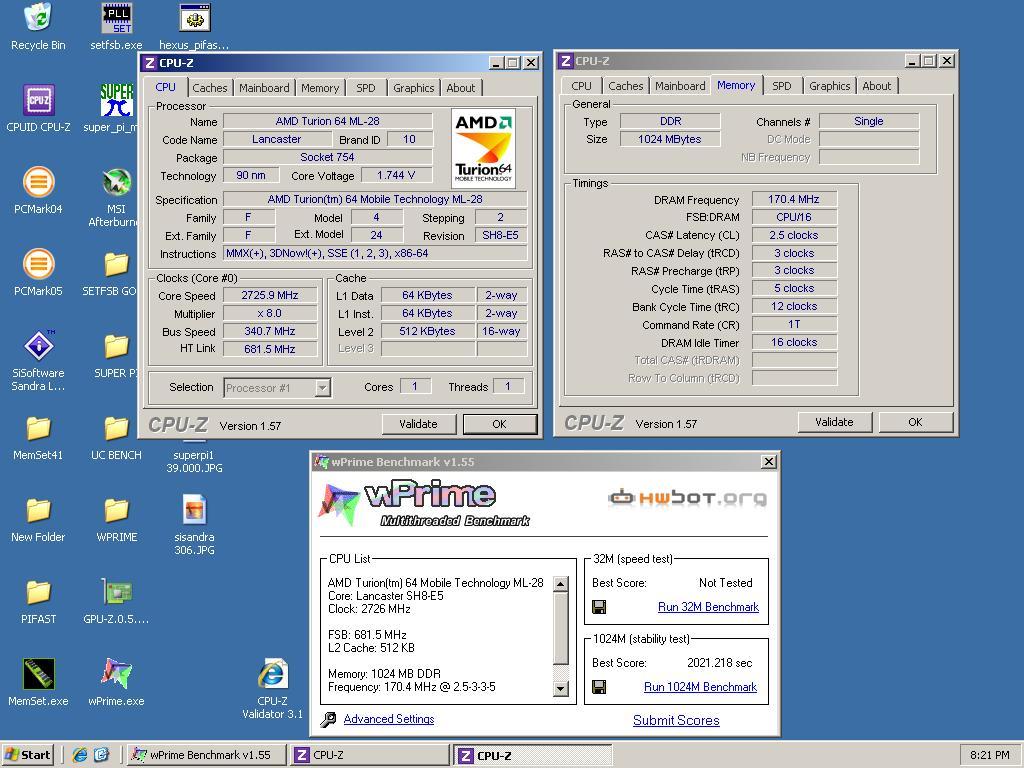Click the DRAM Frequency value 170.4 MHz
The height and width of the screenshot is (768, 1024).
coord(793,199)
